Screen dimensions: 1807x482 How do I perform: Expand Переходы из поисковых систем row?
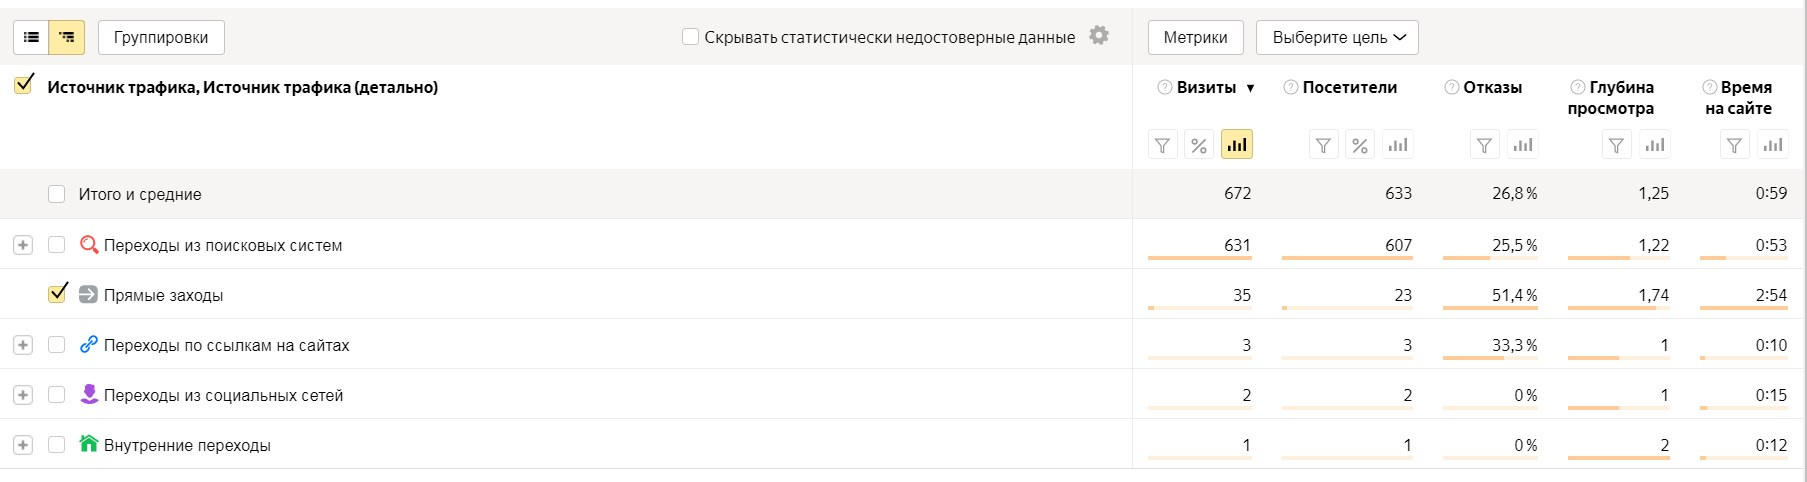[x=23, y=245]
